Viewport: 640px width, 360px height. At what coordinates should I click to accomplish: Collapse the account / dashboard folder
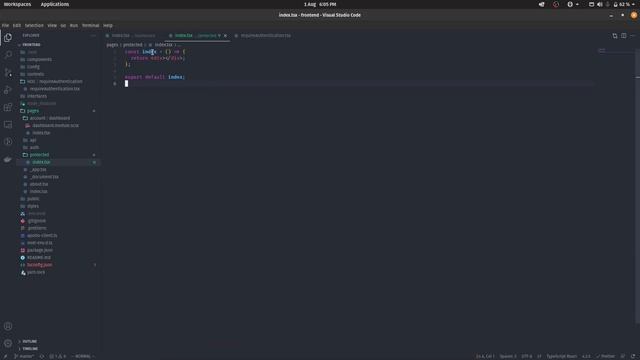click(50, 118)
